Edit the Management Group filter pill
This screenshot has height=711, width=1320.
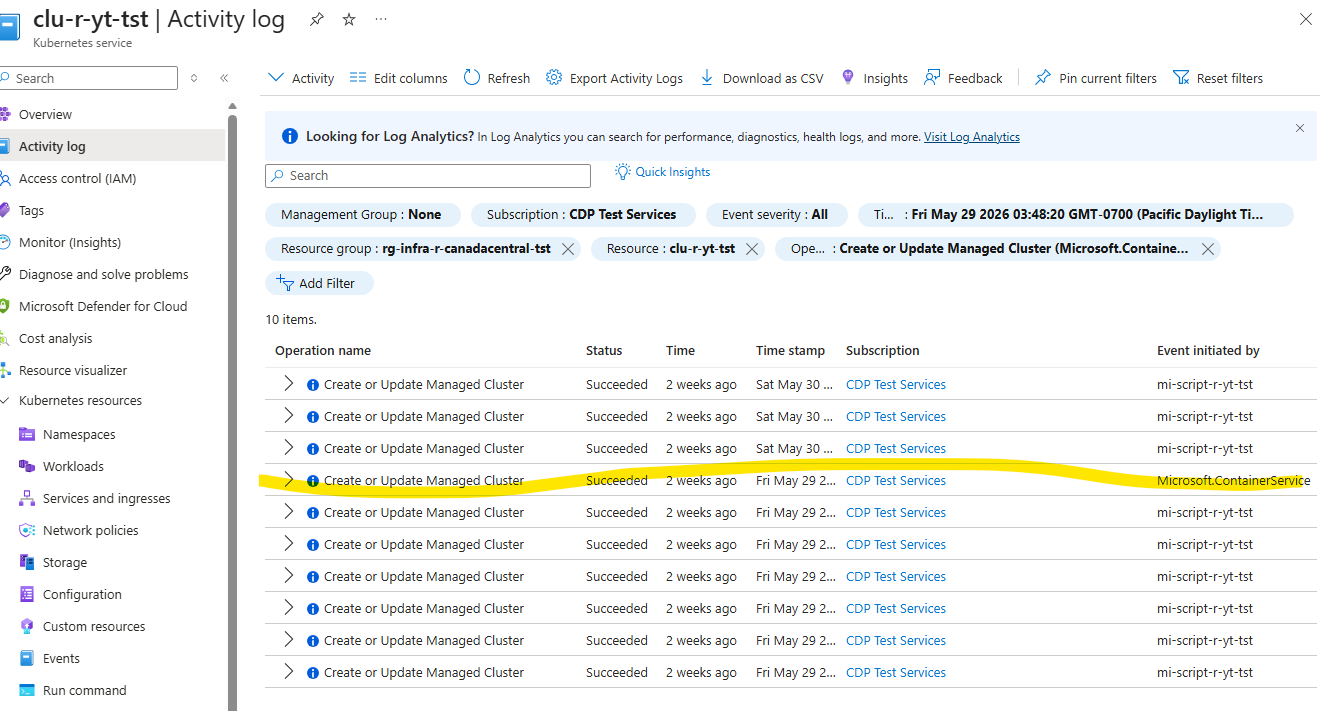pos(362,214)
